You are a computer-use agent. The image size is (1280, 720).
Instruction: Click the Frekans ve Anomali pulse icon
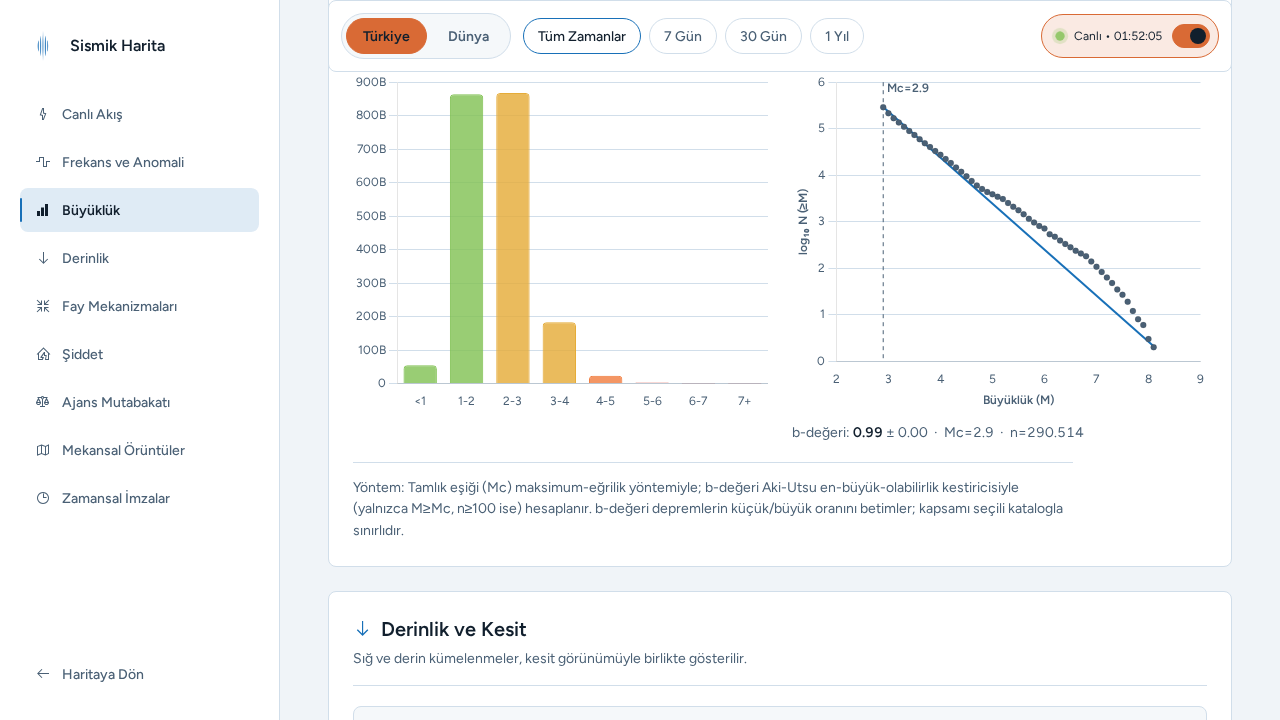coord(43,162)
